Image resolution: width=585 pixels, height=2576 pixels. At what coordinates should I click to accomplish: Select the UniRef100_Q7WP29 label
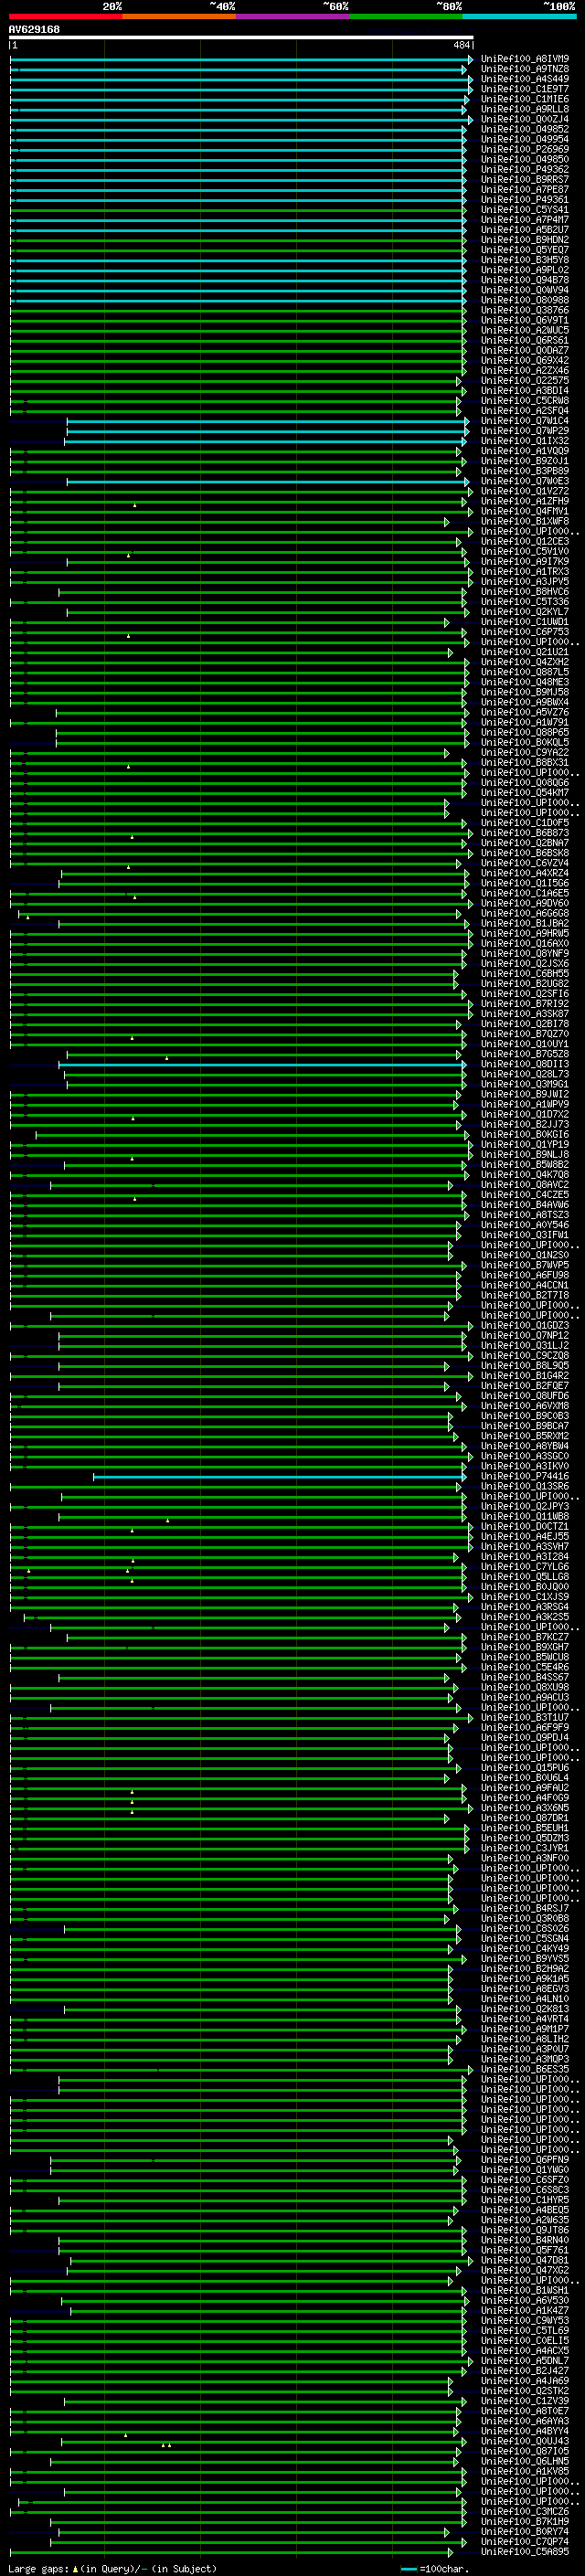click(x=525, y=431)
